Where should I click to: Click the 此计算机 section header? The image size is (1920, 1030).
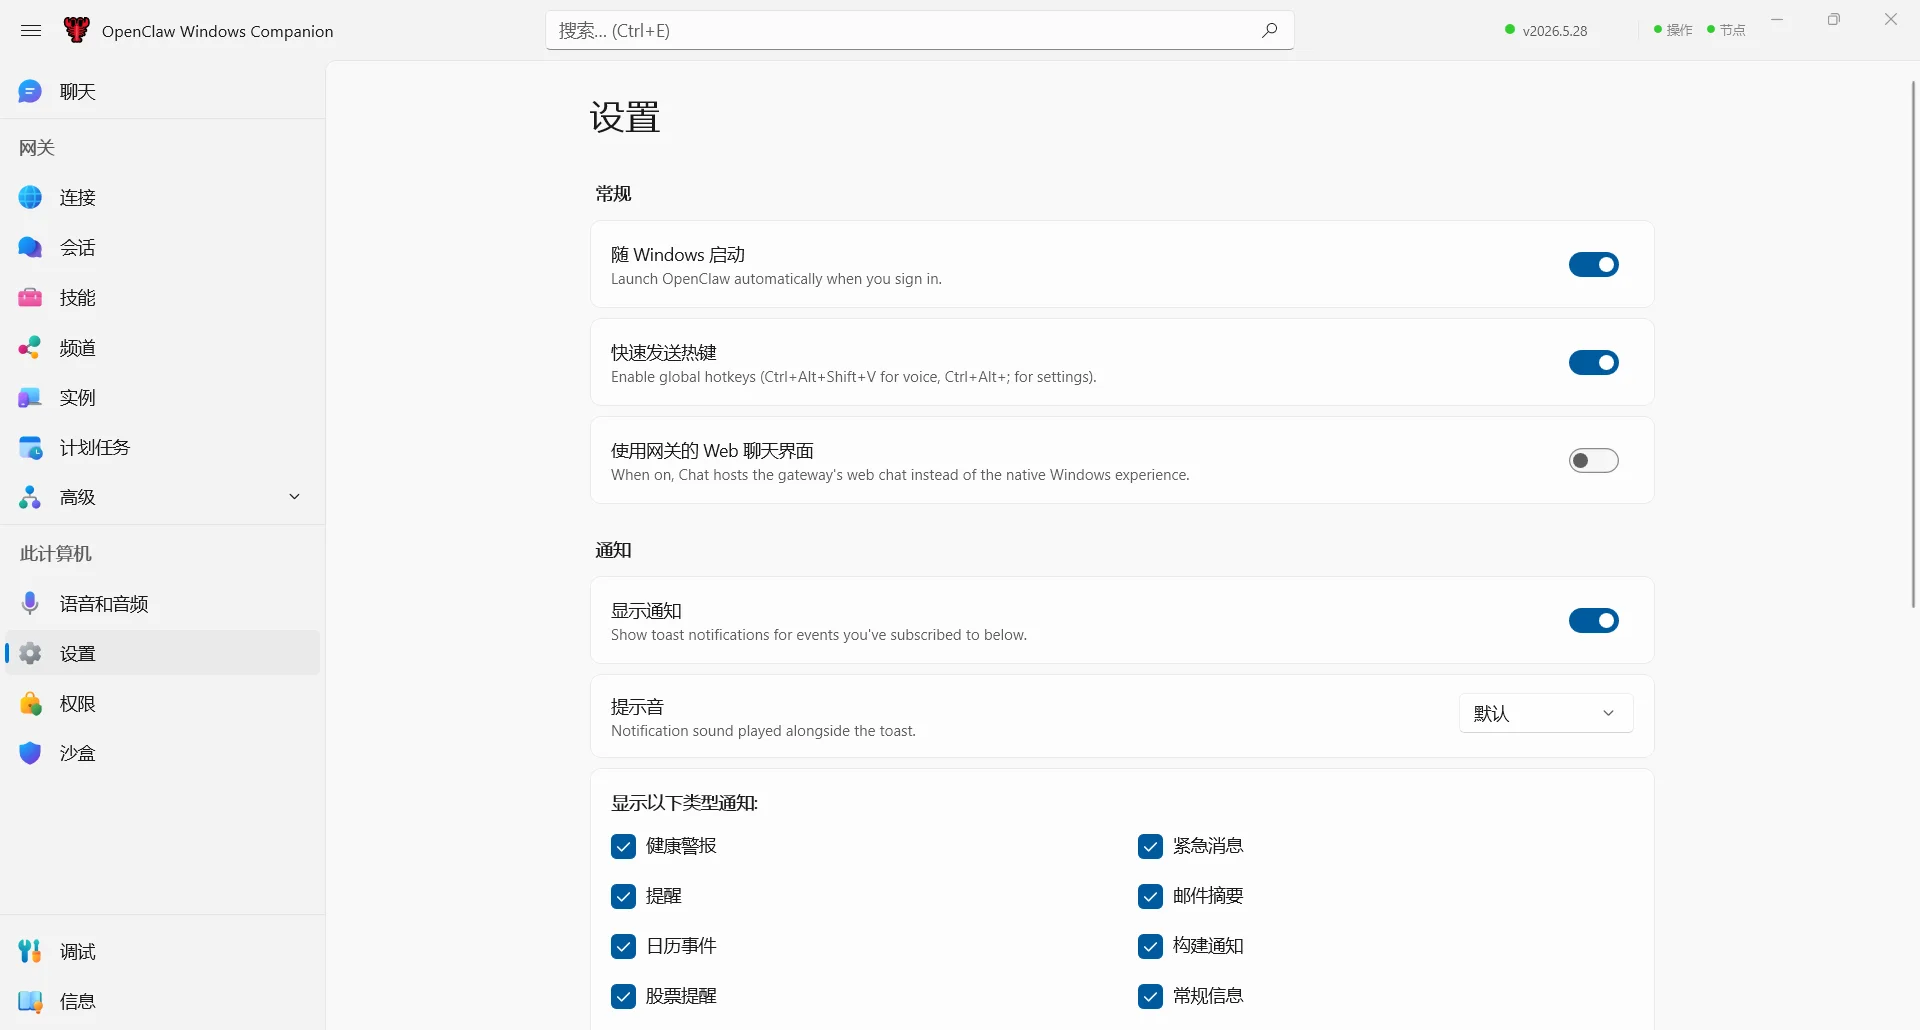tap(56, 554)
